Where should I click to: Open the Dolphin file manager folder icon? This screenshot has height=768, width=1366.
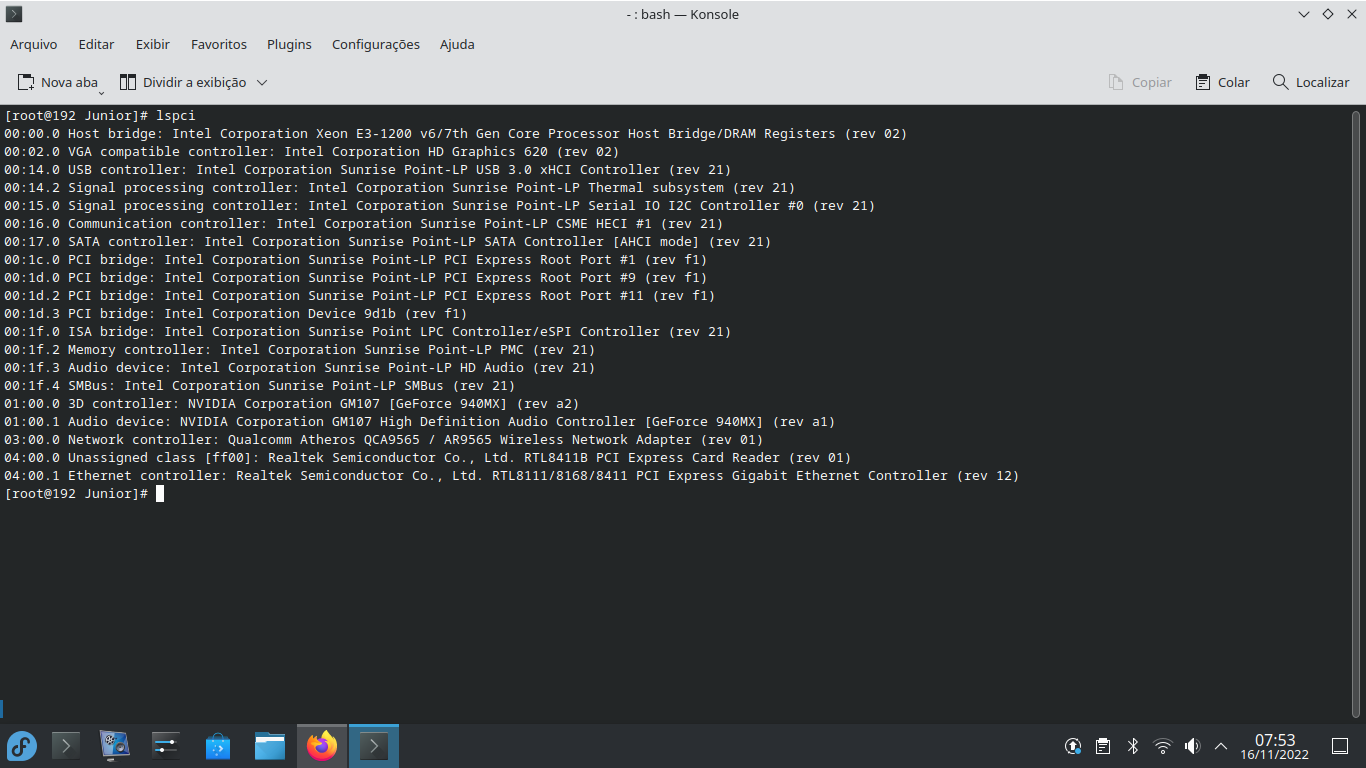[270, 745]
